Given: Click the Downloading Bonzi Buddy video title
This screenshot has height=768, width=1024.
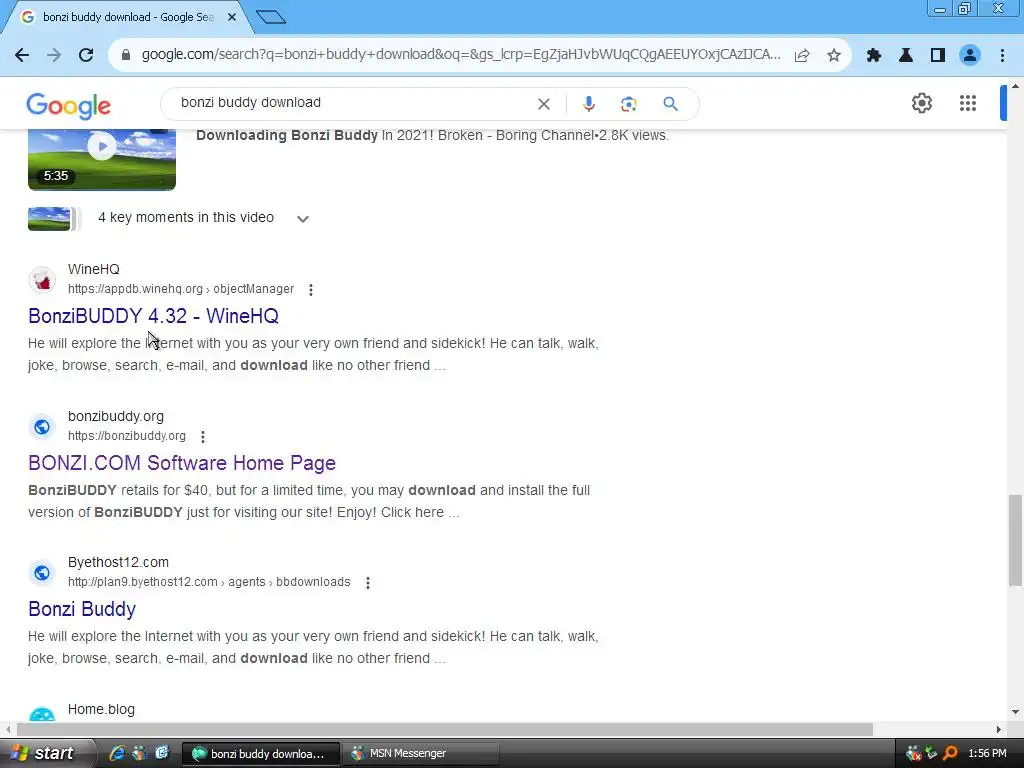Looking at the screenshot, I should click(x=287, y=135).
